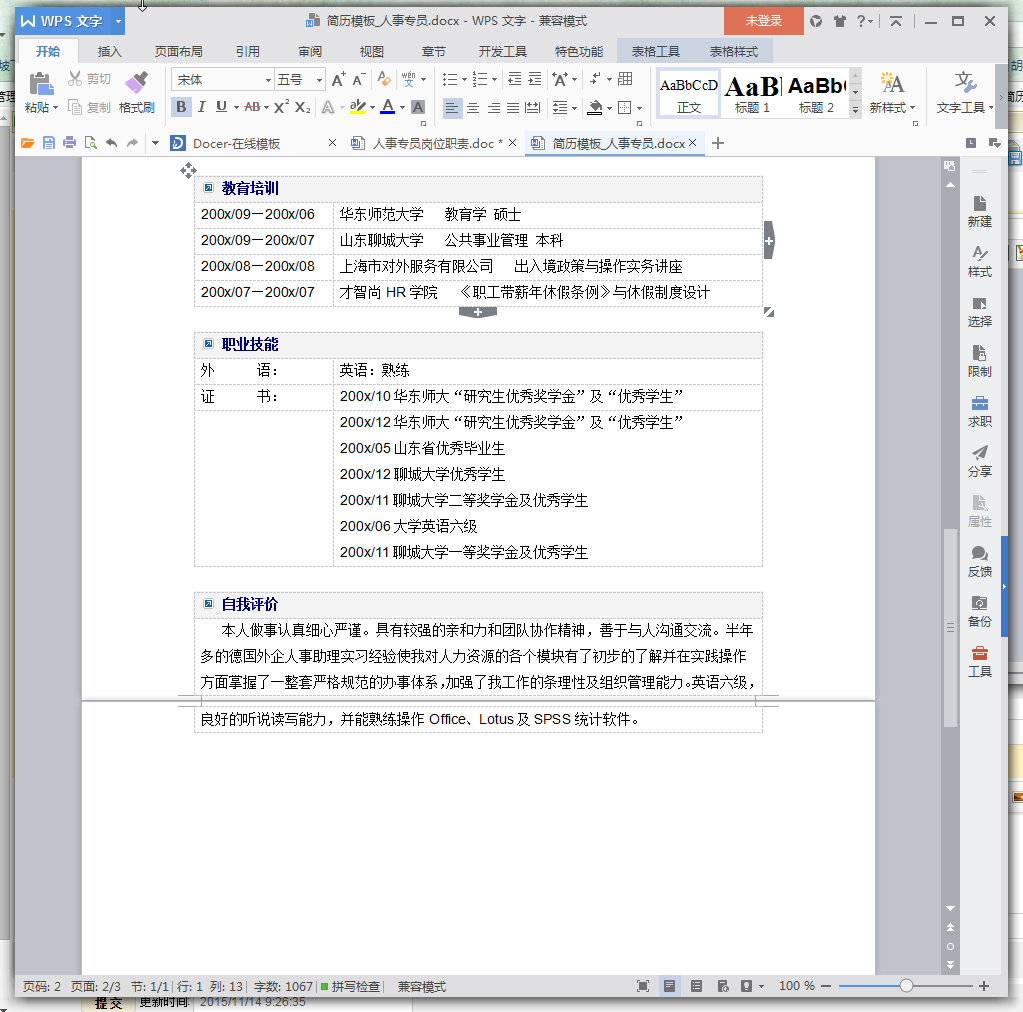Image resolution: width=1023 pixels, height=1012 pixels.
Task: Toggle character shading A button
Action: 418,107
